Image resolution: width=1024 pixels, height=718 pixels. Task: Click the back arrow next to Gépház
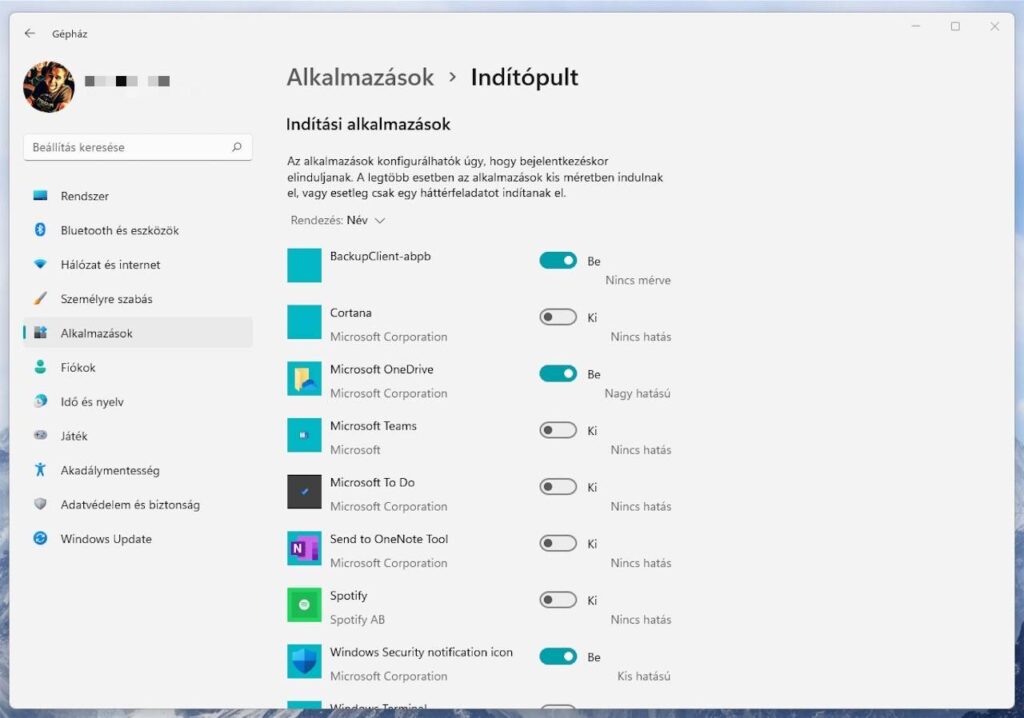(x=29, y=33)
